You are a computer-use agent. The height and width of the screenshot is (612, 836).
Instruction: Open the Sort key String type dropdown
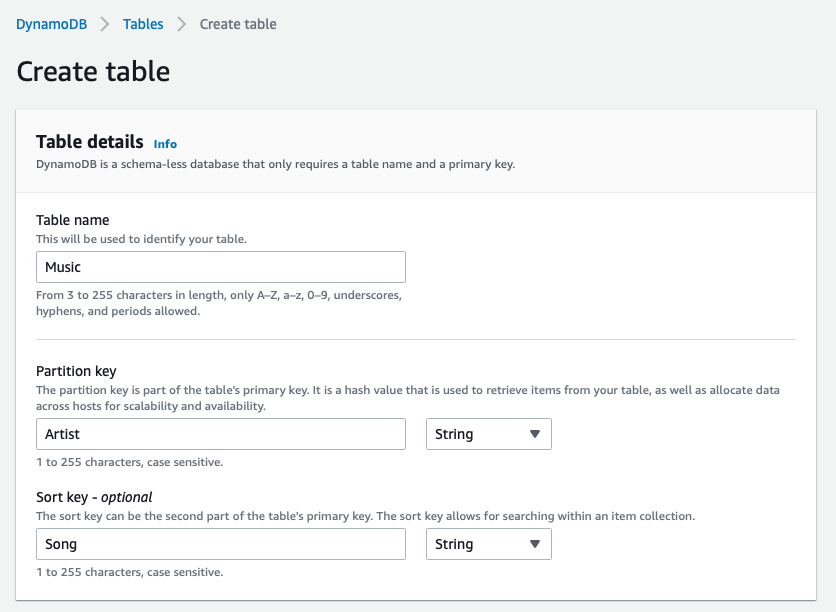[x=488, y=544]
